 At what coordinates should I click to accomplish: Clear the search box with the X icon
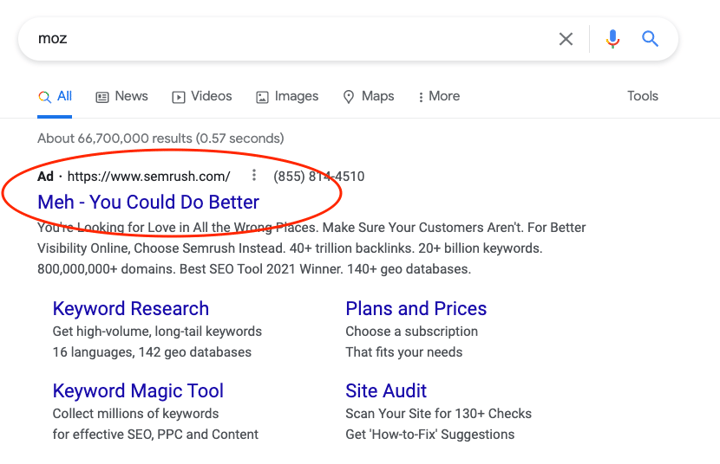click(566, 39)
